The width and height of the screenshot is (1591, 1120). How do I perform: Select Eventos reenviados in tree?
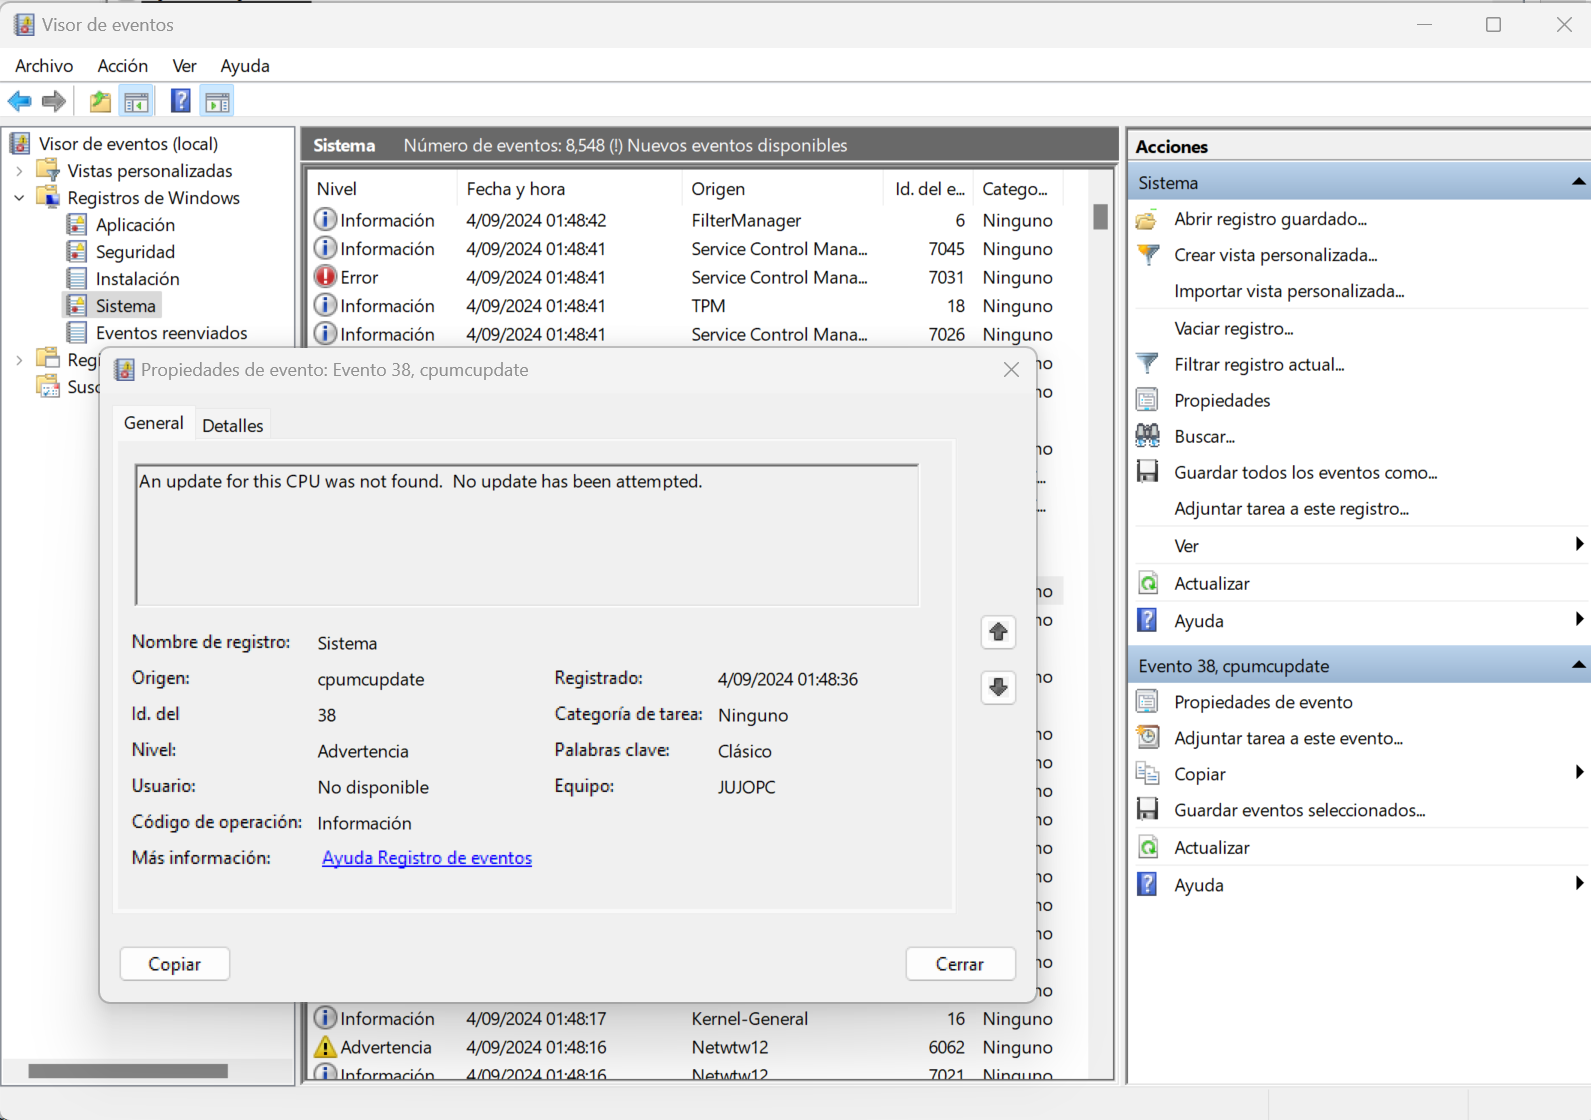point(171,333)
